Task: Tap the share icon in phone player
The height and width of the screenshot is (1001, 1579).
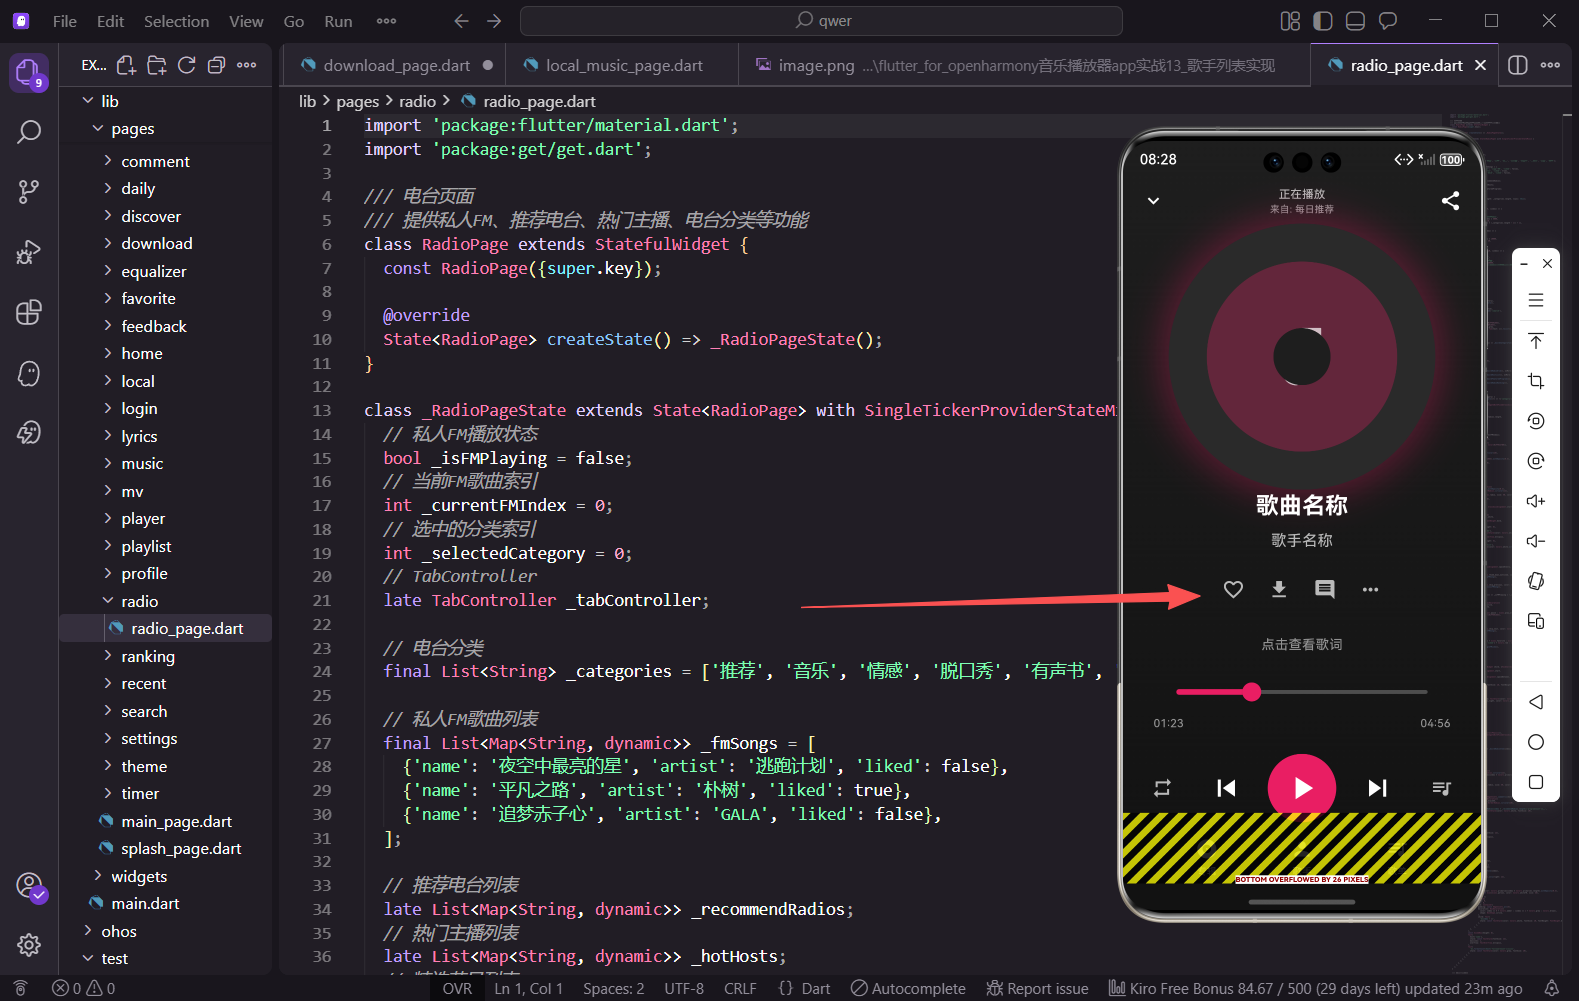Action: click(x=1450, y=201)
